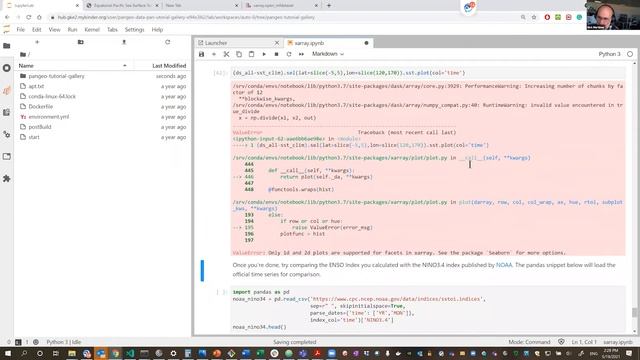The image size is (640, 360).
Task: Open the Extension Manager puzzle icon
Action: (x=7, y=178)
